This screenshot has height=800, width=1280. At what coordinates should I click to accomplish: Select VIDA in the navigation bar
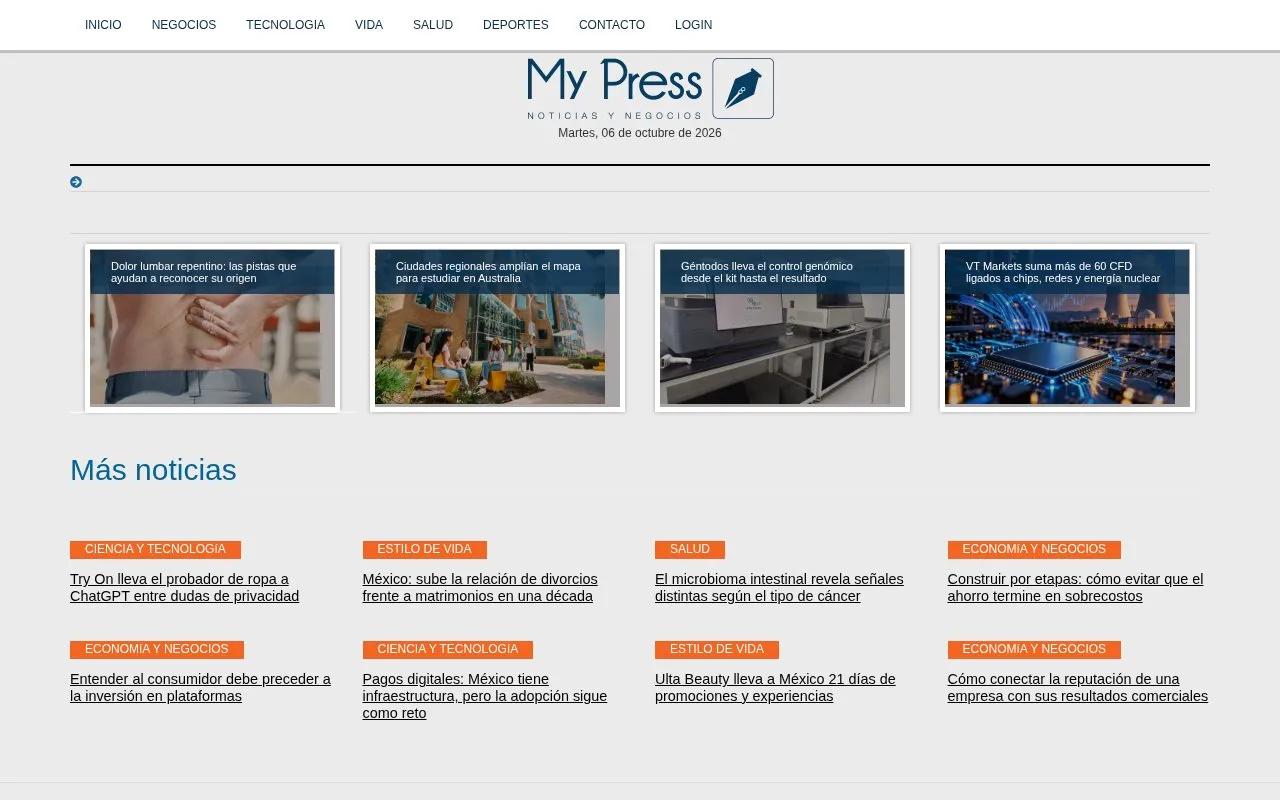coord(369,25)
